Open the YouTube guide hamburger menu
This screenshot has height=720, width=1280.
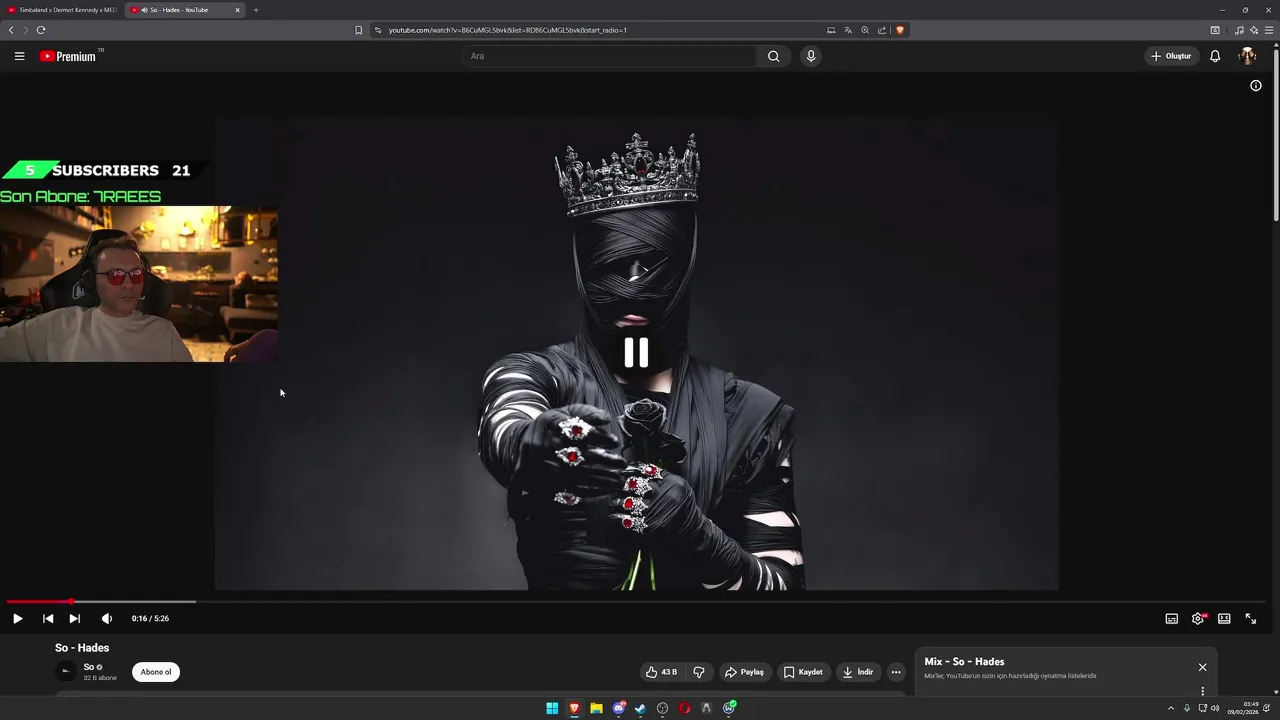(19, 56)
